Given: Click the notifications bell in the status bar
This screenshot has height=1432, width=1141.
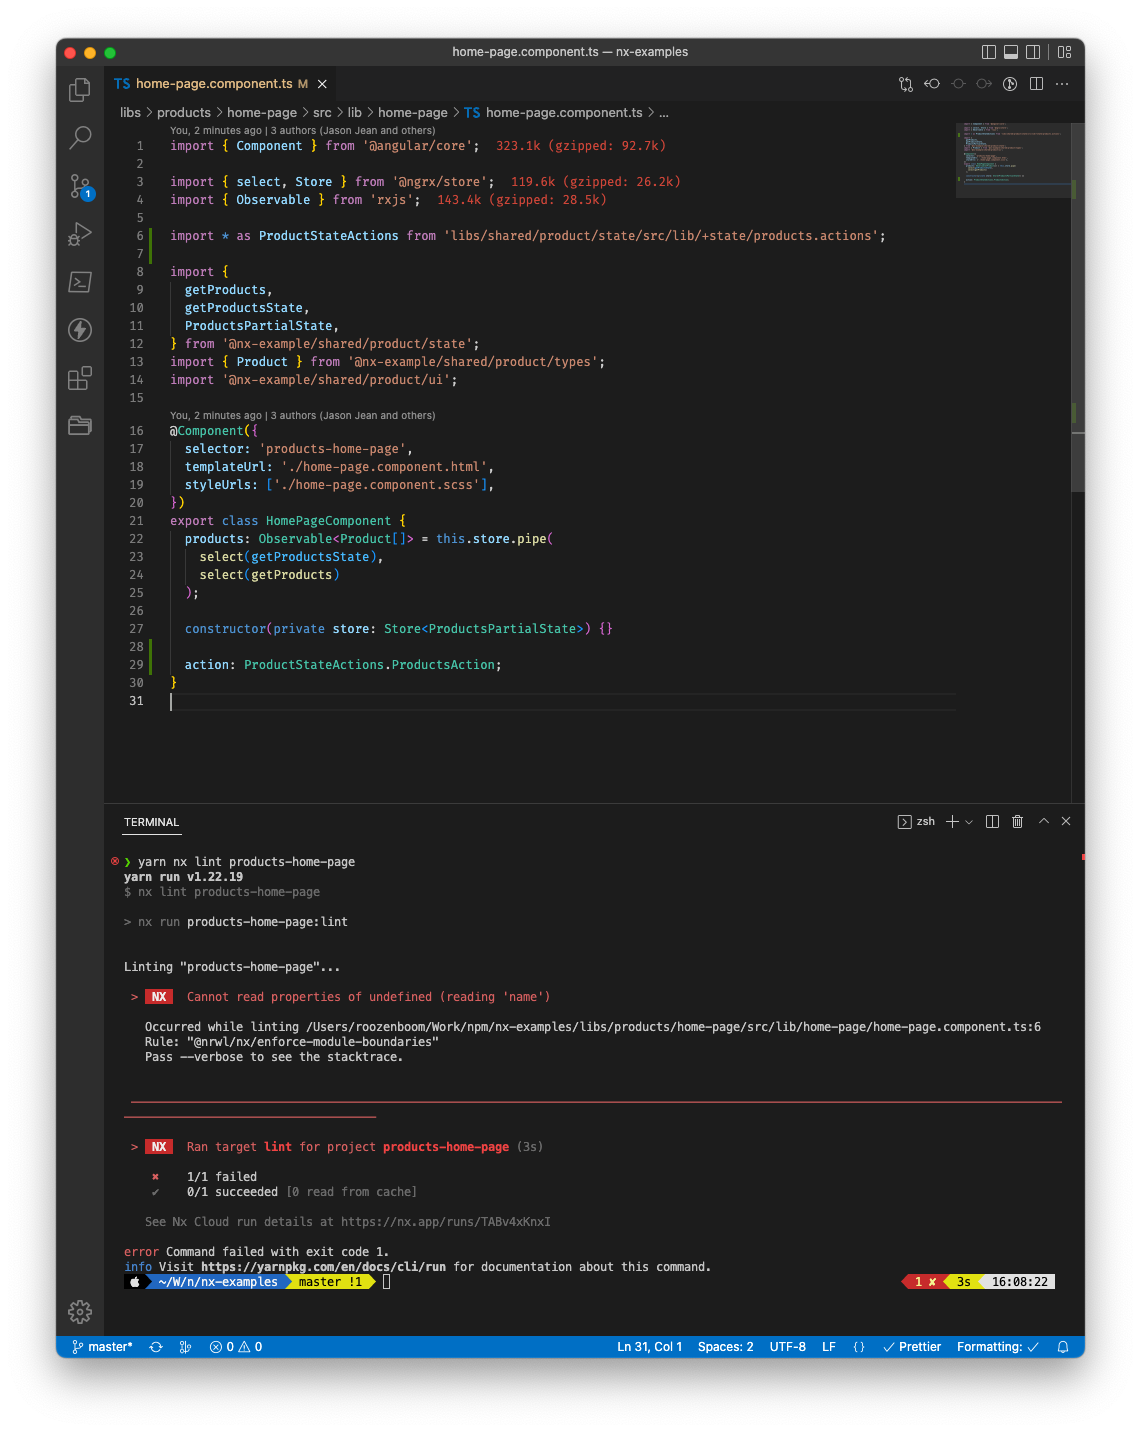Looking at the screenshot, I should pyautogui.click(x=1061, y=1347).
